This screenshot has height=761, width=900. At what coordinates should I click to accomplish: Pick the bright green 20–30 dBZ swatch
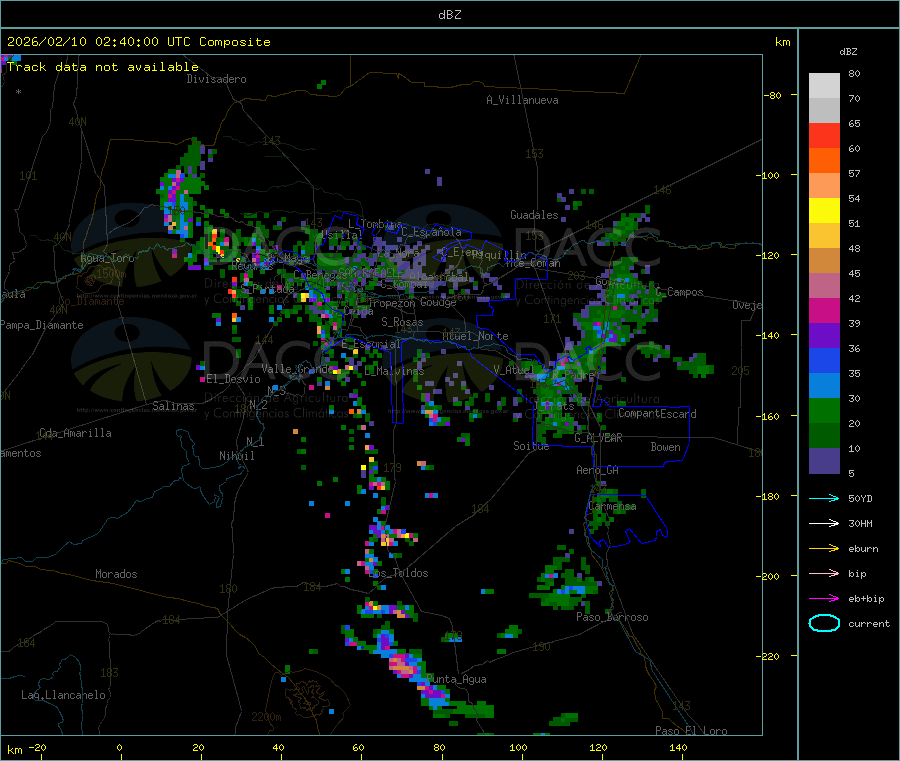pyautogui.click(x=824, y=410)
